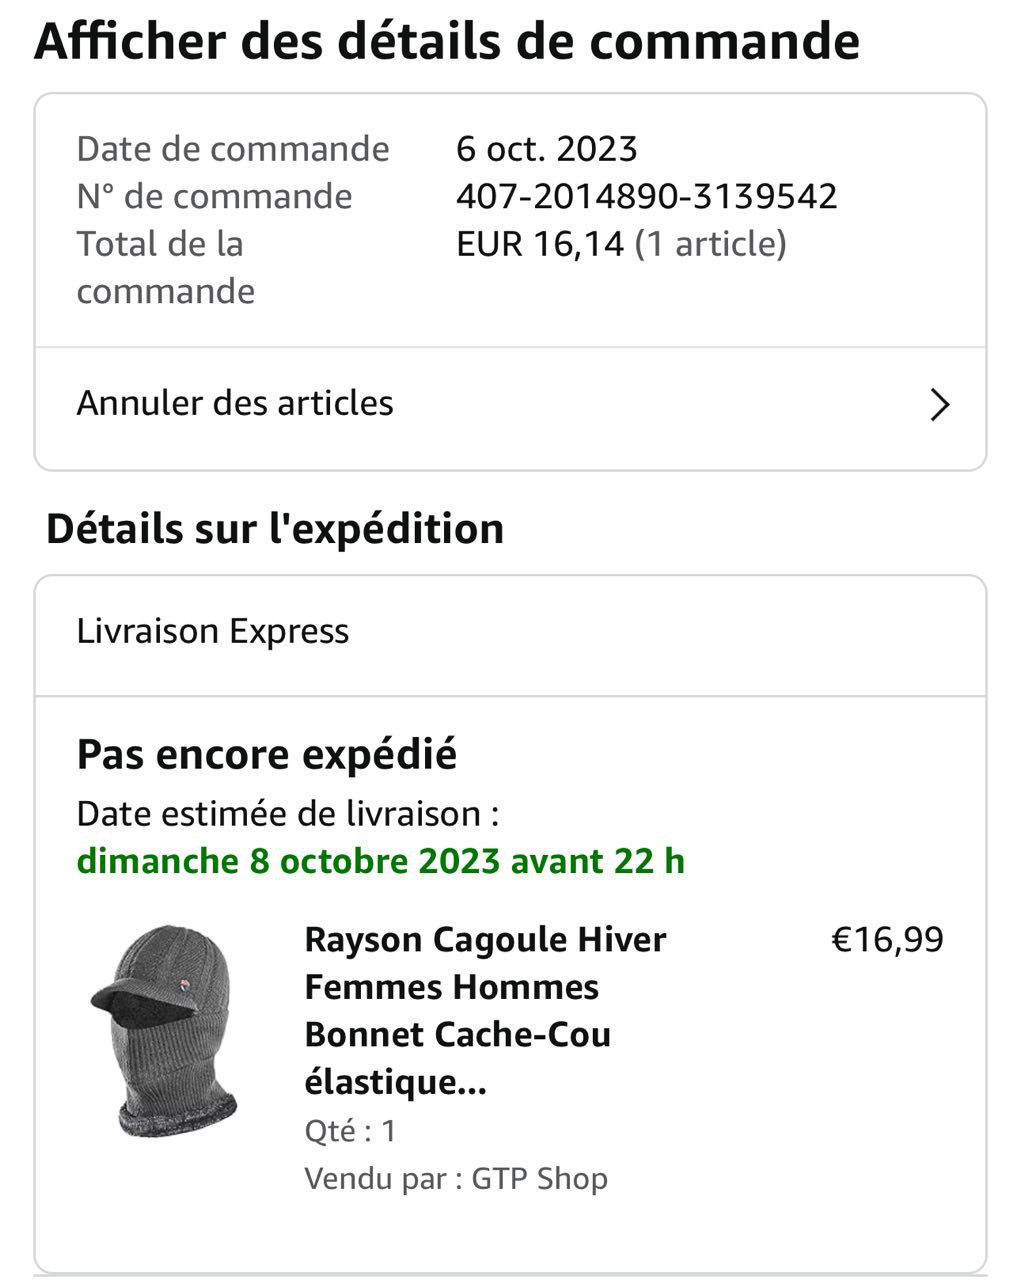Click the Détails sur l'expédition heading
The height and width of the screenshot is (1280, 1021).
[x=275, y=529]
